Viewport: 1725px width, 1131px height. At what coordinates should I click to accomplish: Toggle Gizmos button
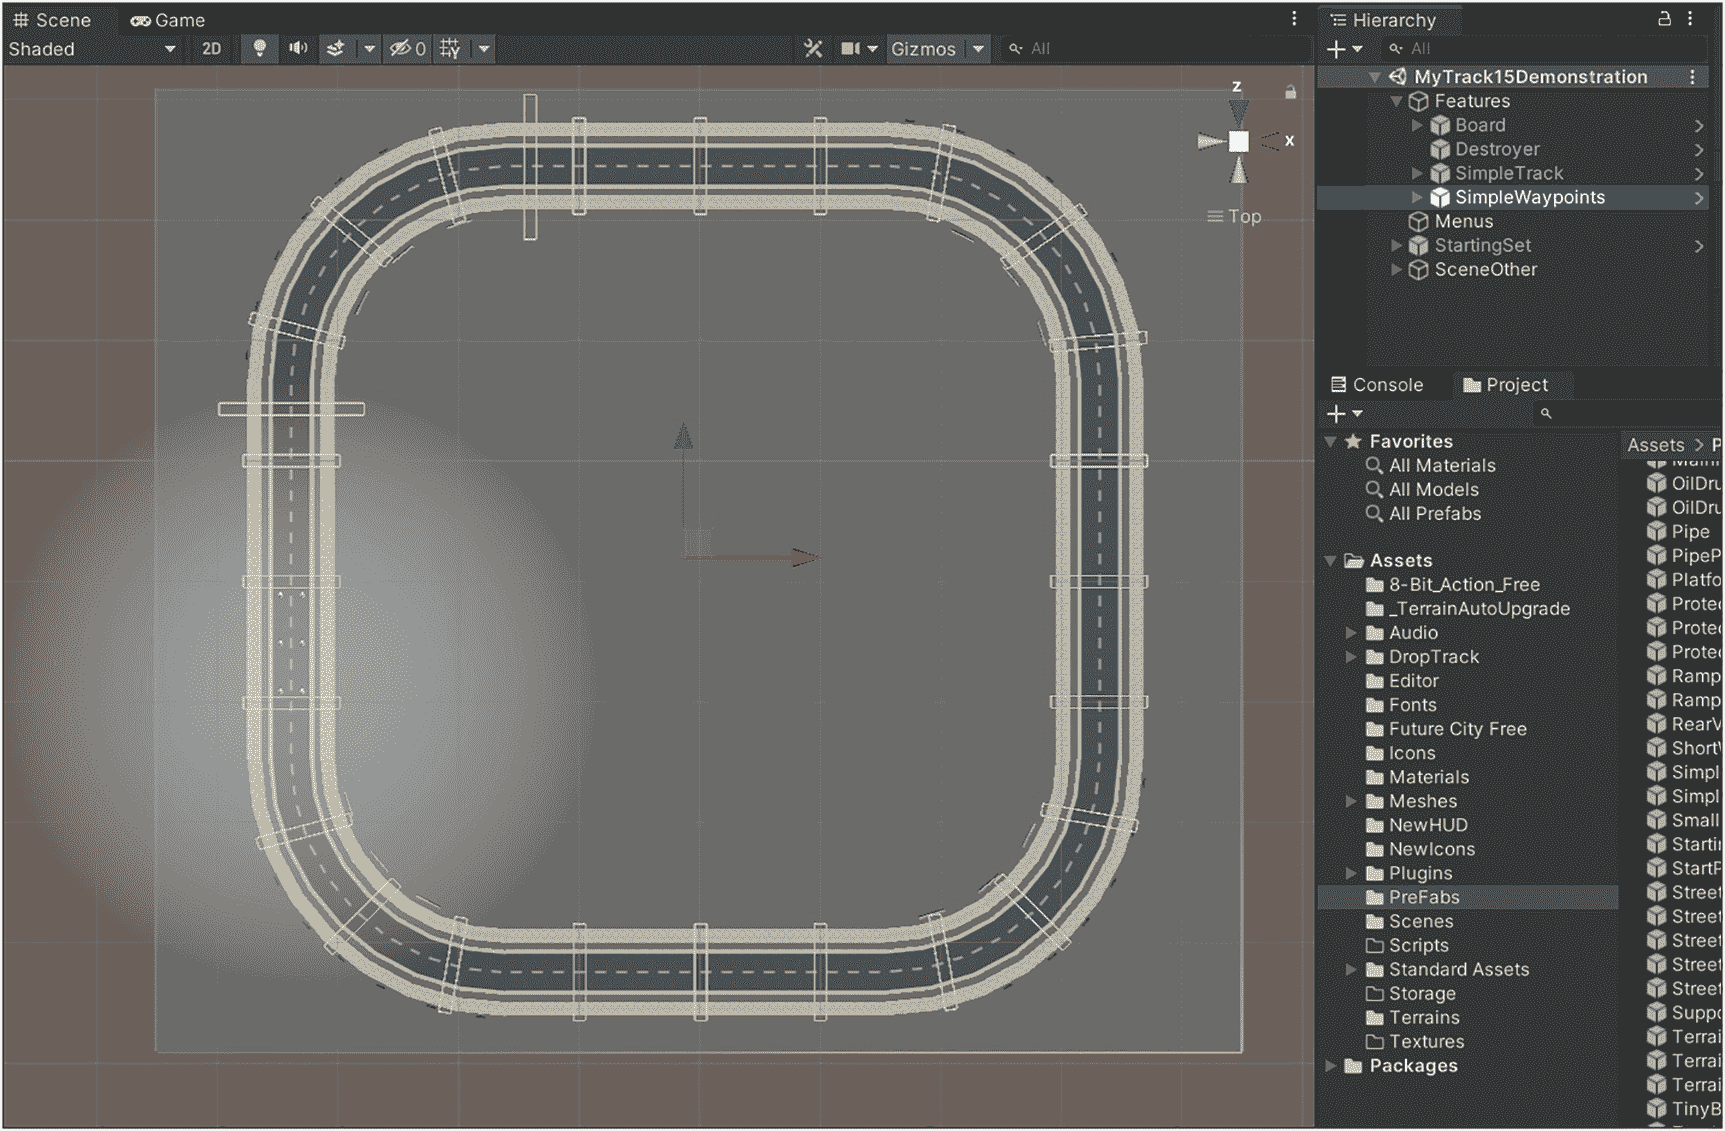(924, 48)
